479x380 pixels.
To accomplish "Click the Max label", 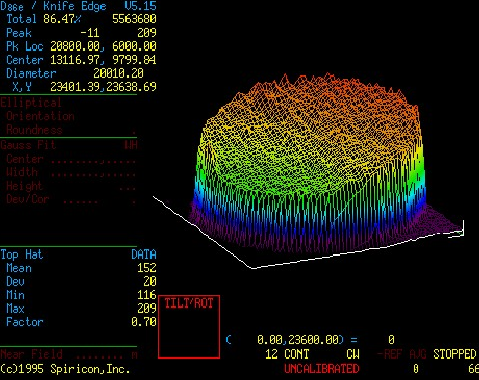I will pyautogui.click(x=15, y=308).
